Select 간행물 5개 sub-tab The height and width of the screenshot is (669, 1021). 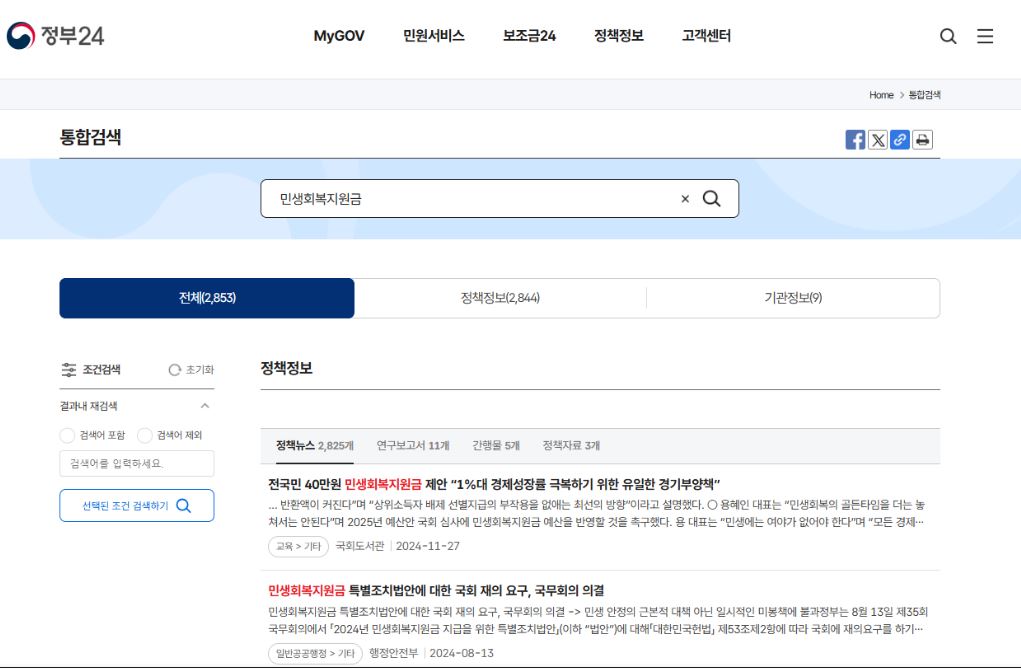(496, 446)
